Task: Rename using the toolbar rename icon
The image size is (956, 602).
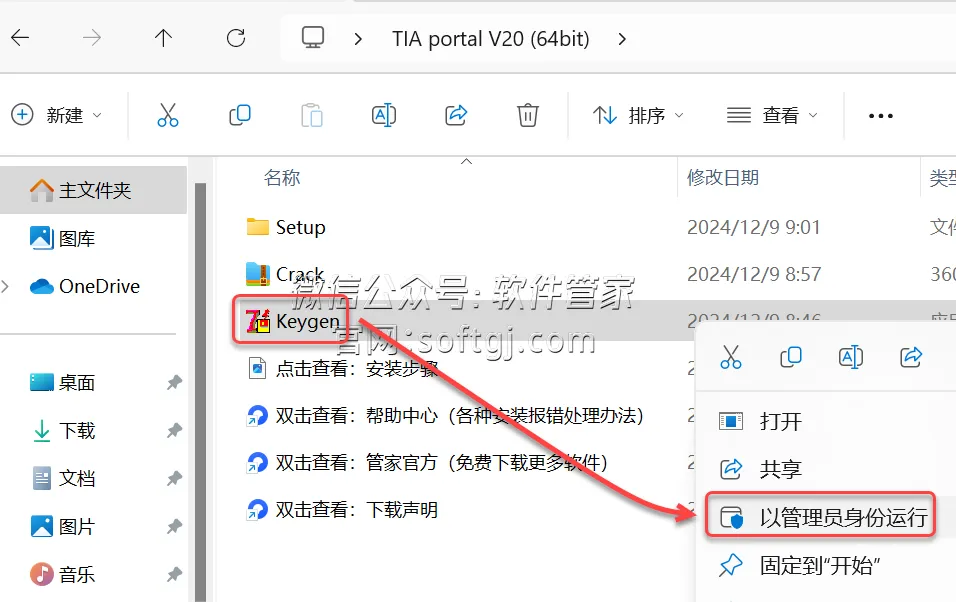Action: pyautogui.click(x=384, y=115)
